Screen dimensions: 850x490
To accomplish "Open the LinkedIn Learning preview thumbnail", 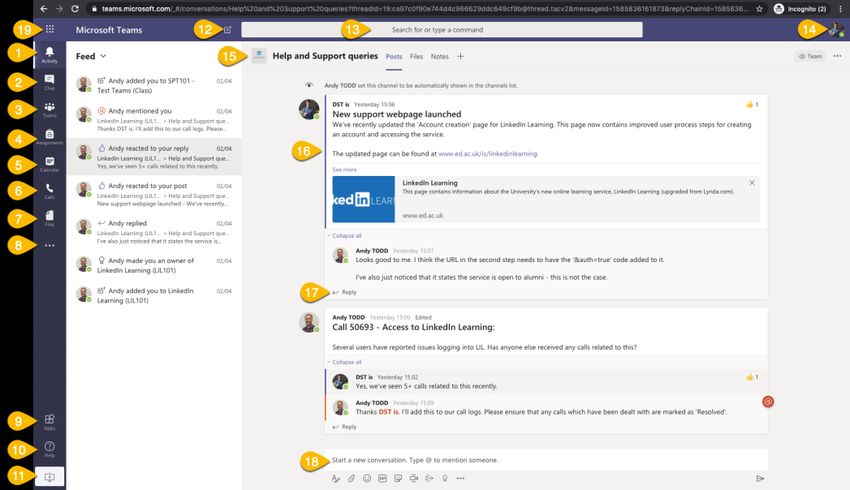I will point(363,199).
